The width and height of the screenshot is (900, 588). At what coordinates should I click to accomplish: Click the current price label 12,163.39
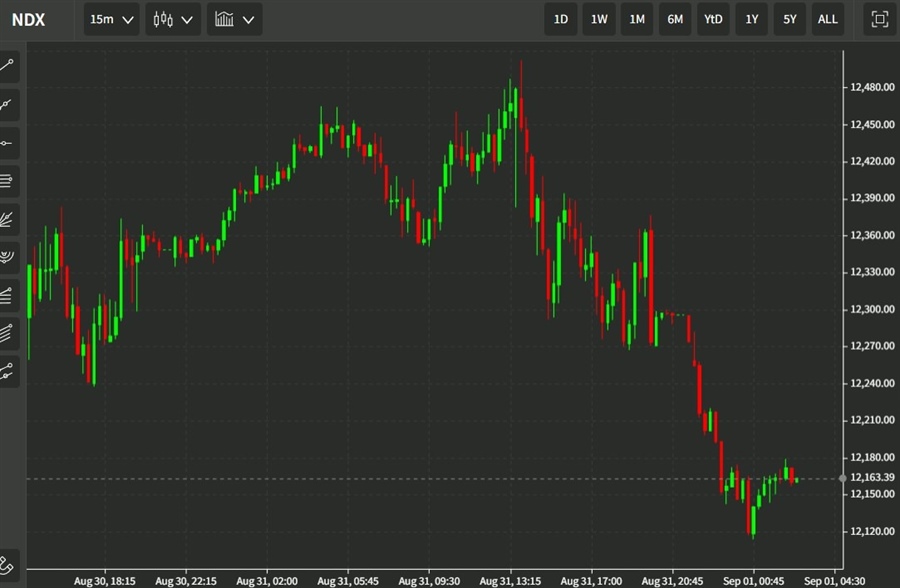pyautogui.click(x=872, y=477)
